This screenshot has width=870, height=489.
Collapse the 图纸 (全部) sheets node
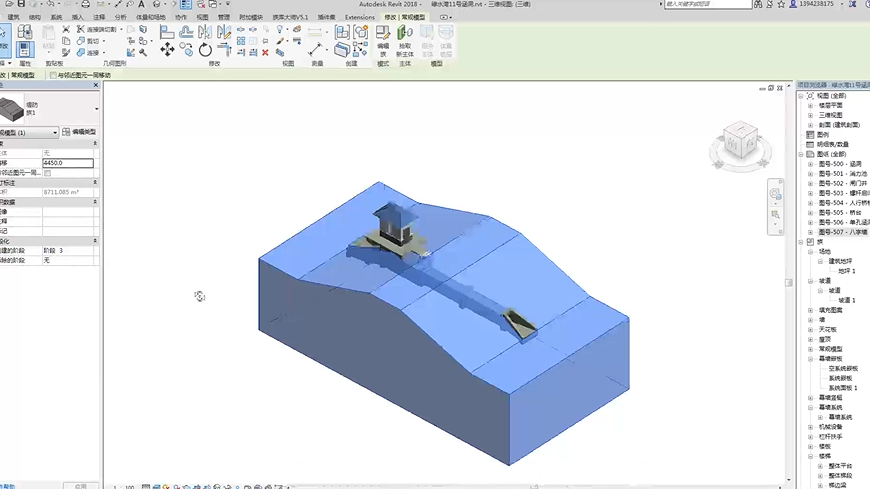click(x=801, y=154)
